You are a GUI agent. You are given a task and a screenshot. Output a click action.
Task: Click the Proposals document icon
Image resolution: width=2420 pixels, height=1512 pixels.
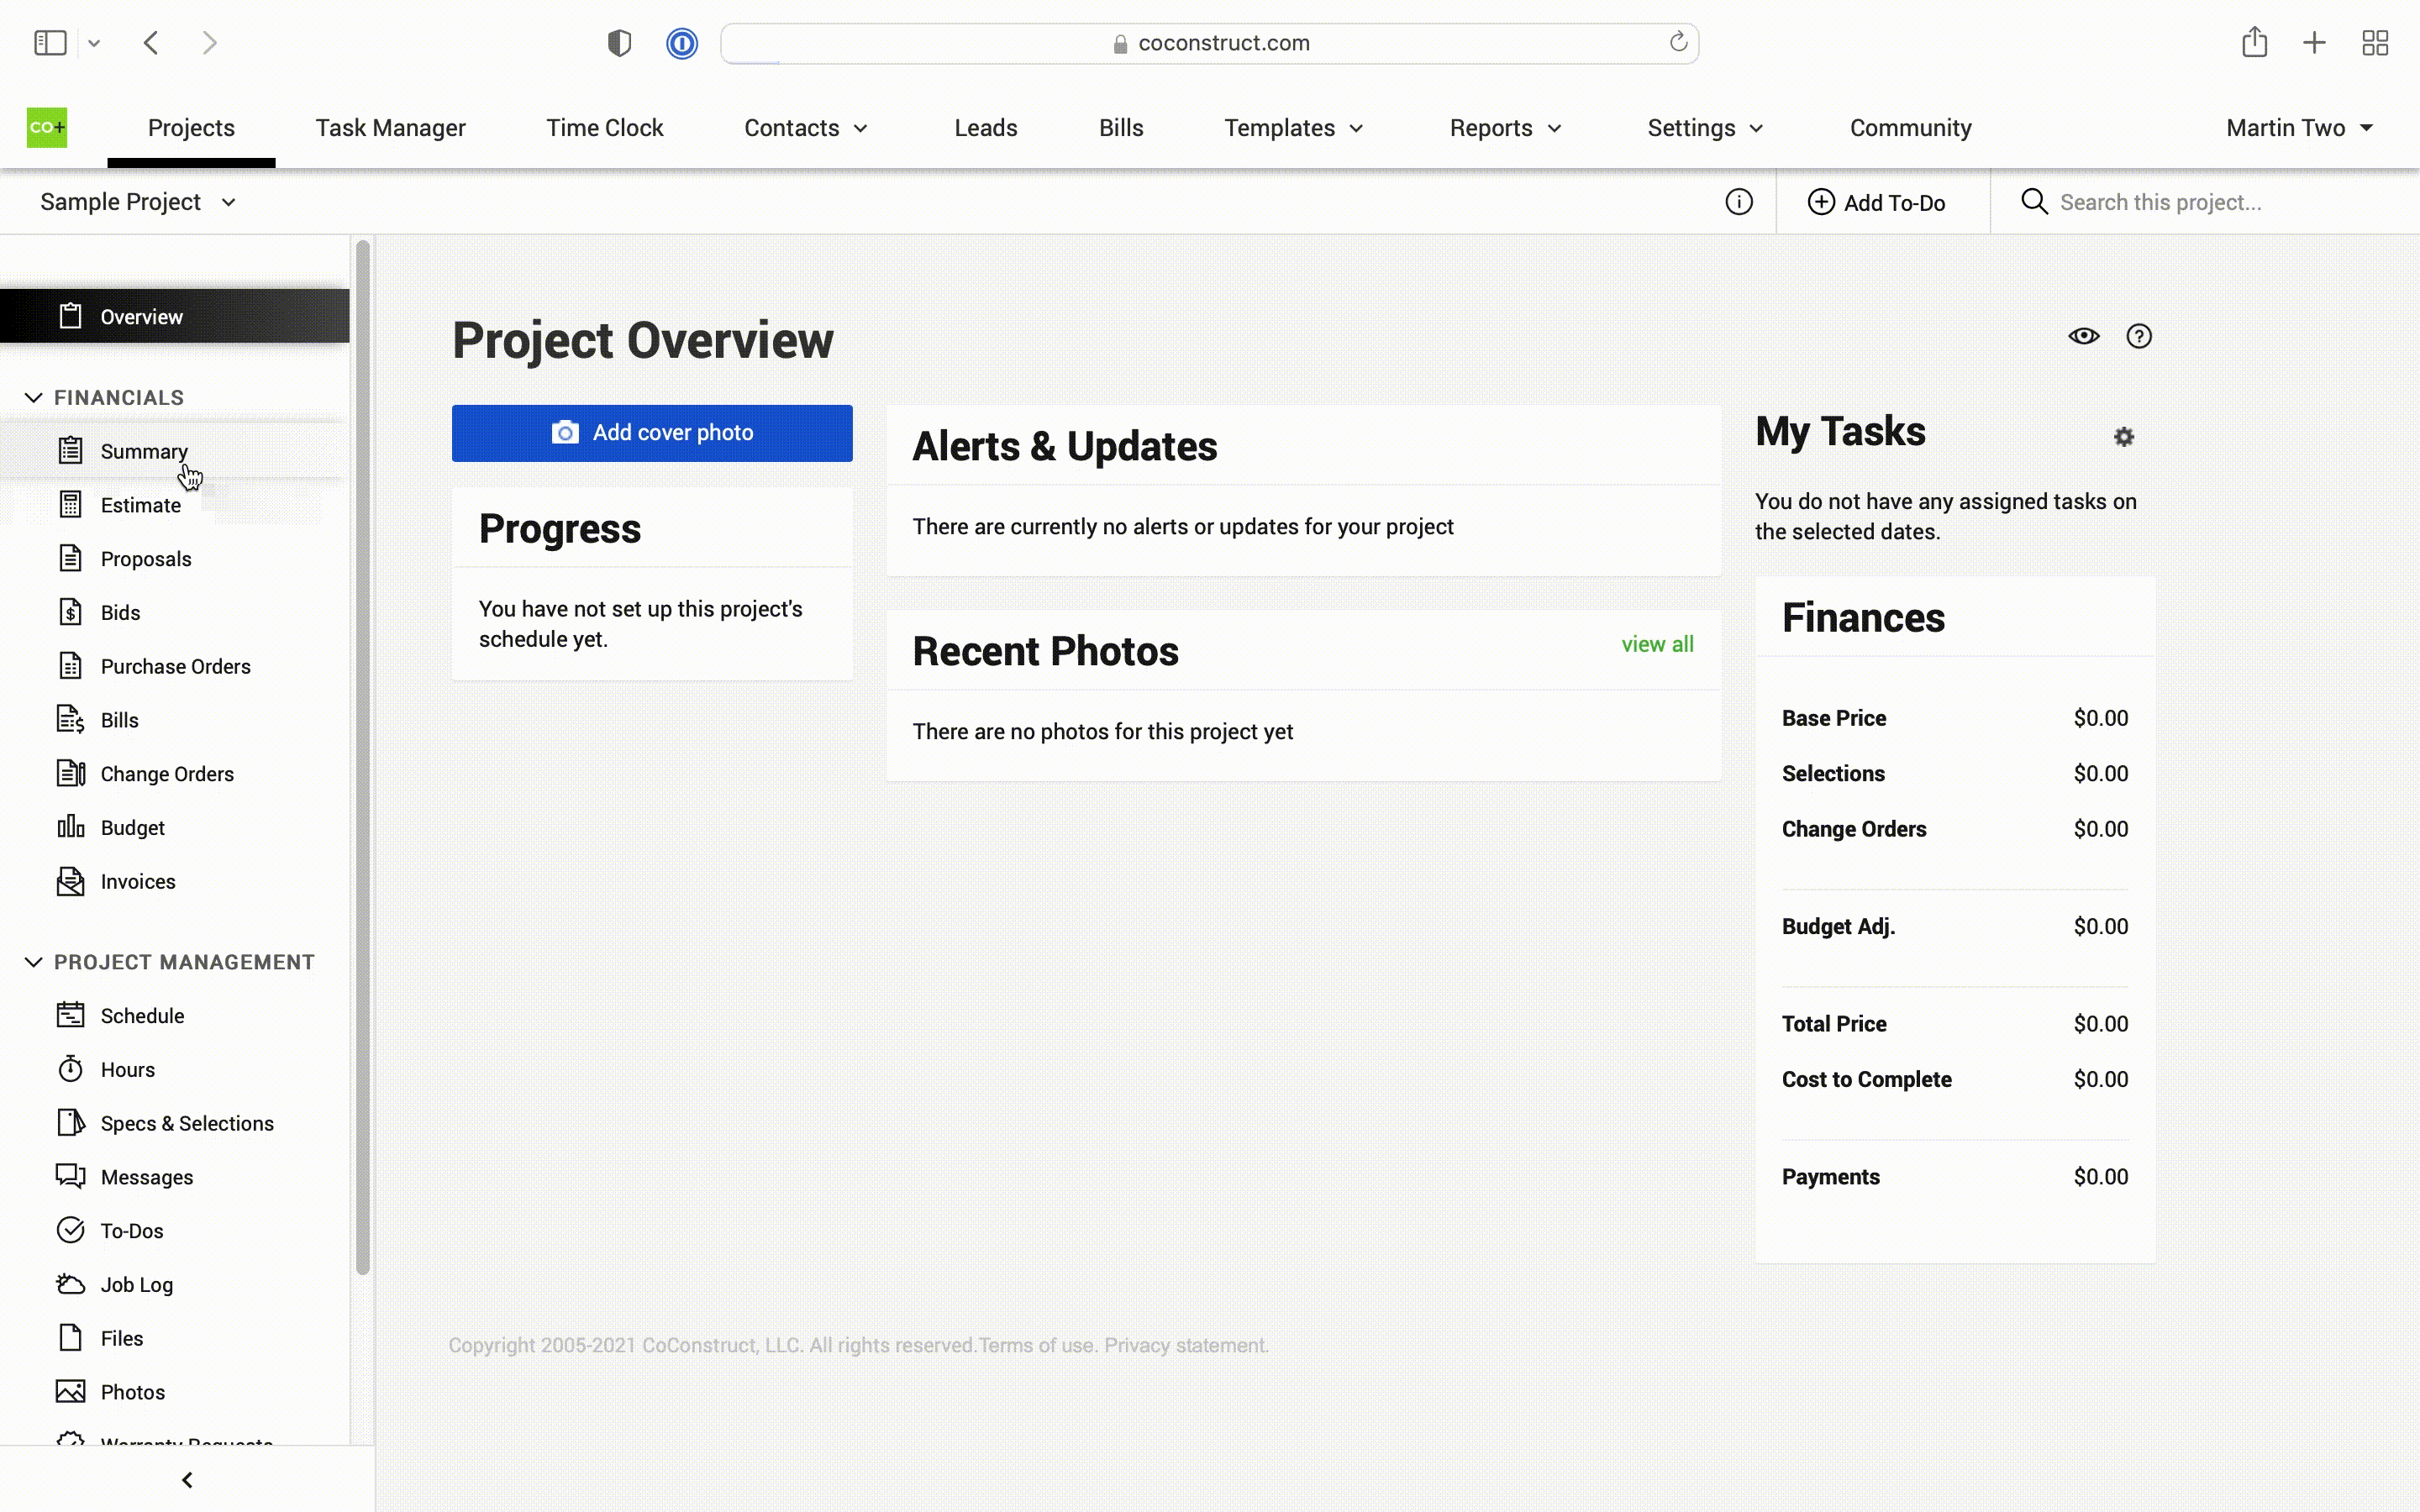[x=70, y=558]
